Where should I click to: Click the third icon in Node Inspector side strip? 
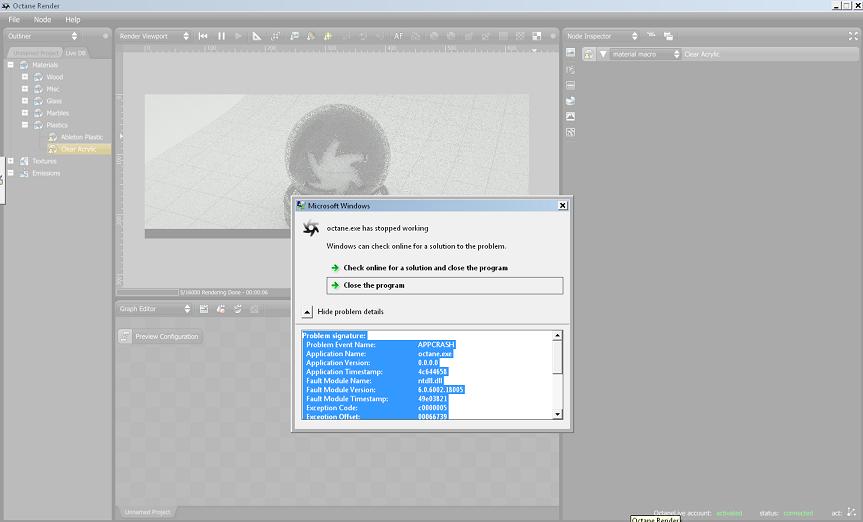[x=571, y=85]
